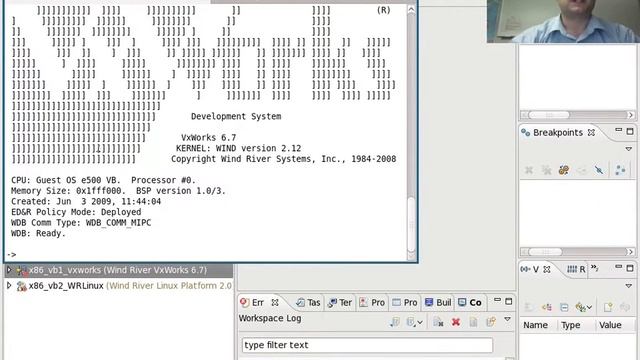Image resolution: width=640 pixels, height=360 pixels.
Task: Select x86_vb2_WRLinux connection entry
Action: (x=124, y=286)
